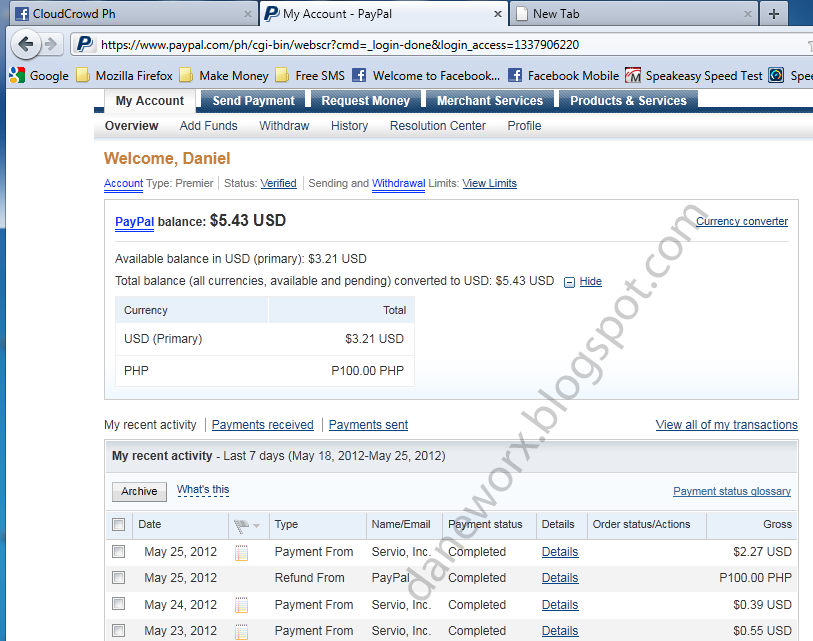
Task: Click the note icon on the $2.27 USD row
Action: tap(241, 553)
